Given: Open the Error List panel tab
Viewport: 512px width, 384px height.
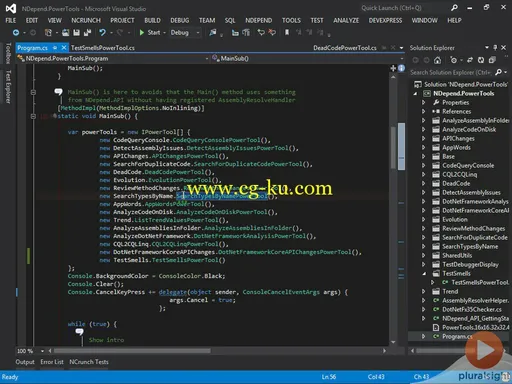Looking at the screenshot, I should pos(52,362).
